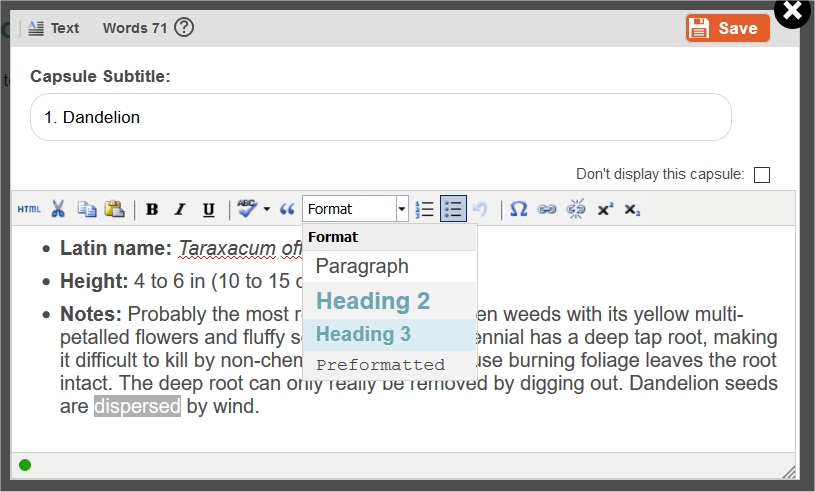Check Don't display this capsule

tap(762, 175)
